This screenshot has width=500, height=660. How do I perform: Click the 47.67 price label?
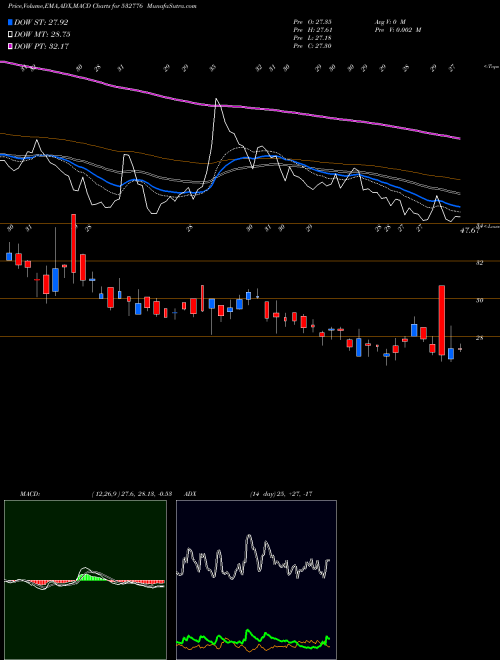[470, 231]
